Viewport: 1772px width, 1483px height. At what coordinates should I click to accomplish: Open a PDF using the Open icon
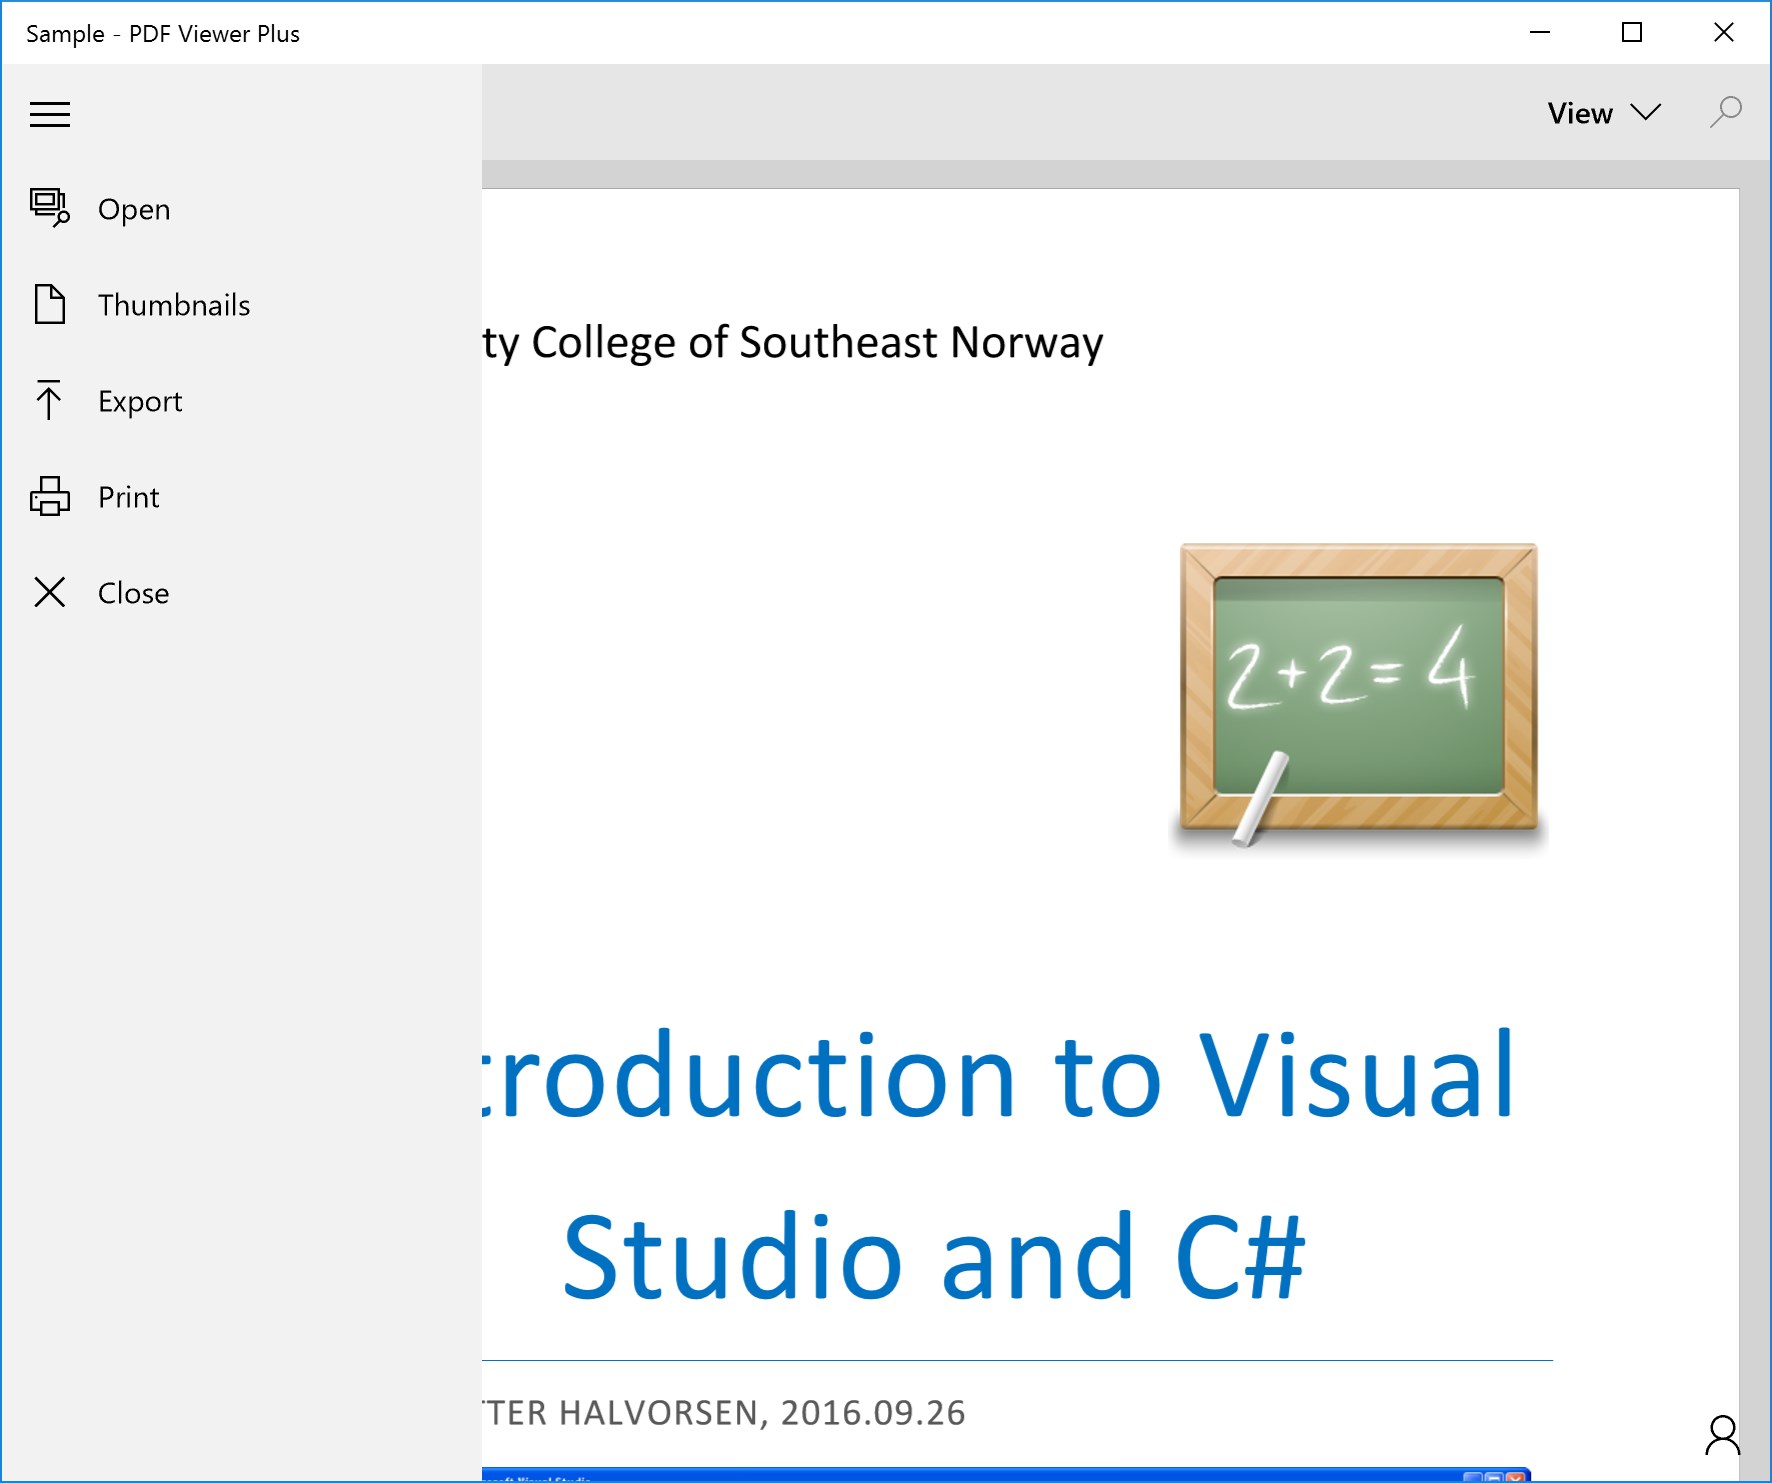tap(49, 209)
